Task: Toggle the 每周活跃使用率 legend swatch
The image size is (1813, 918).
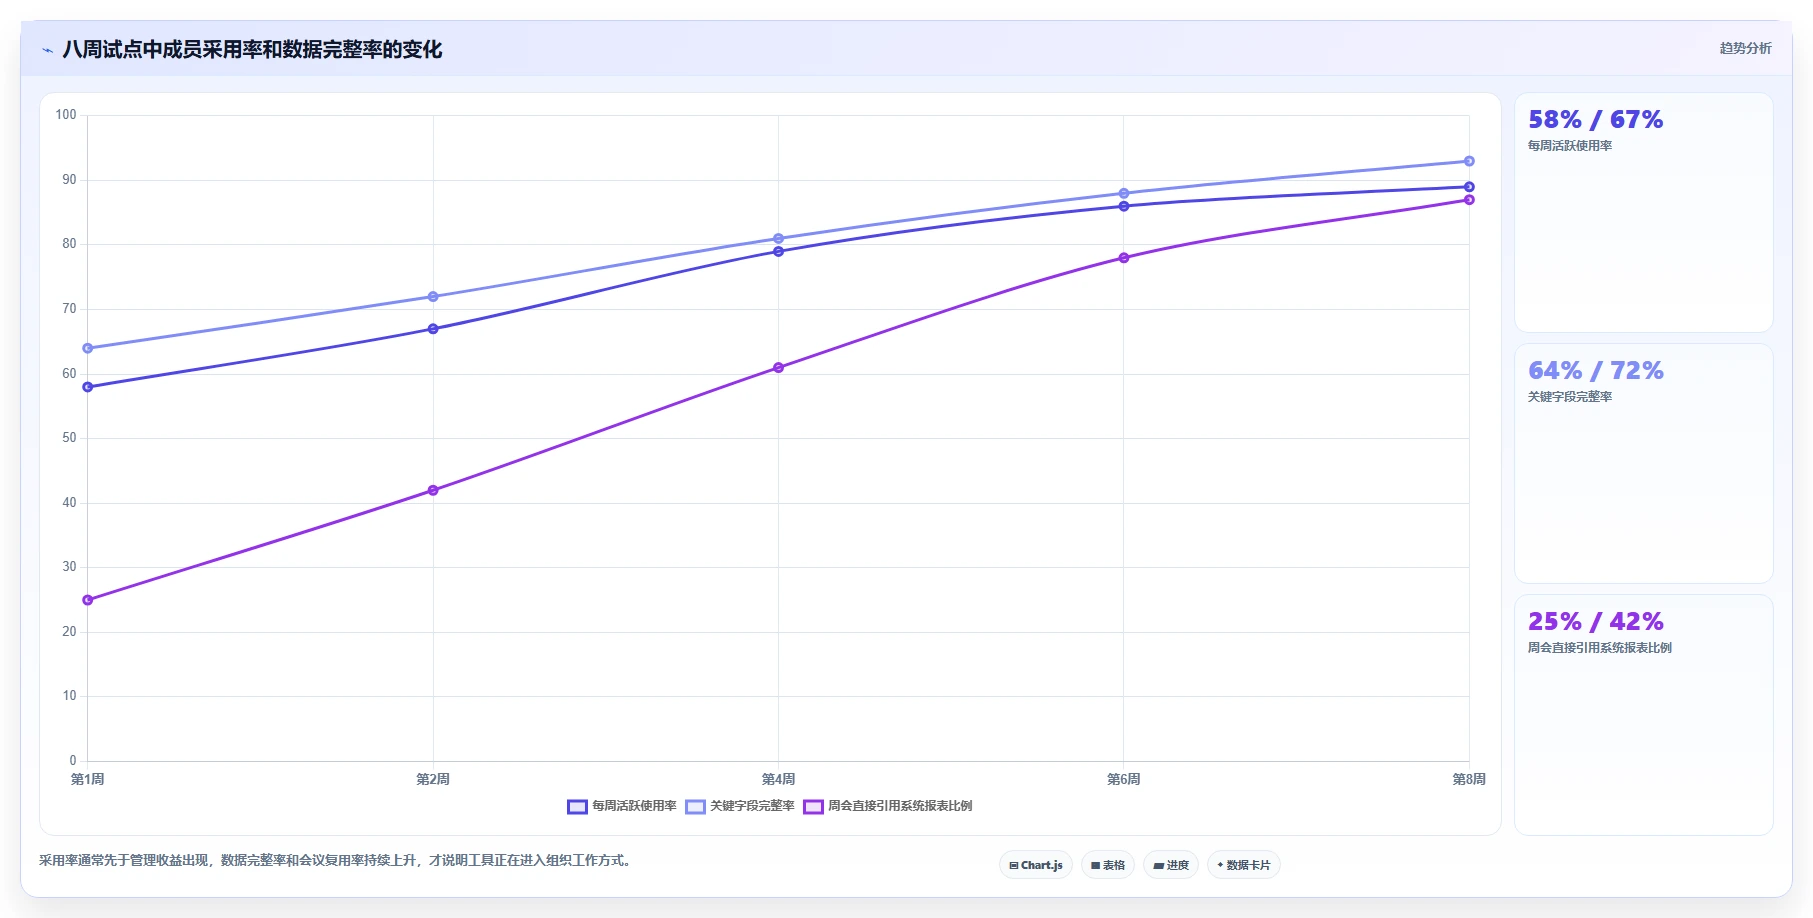Action: point(577,807)
